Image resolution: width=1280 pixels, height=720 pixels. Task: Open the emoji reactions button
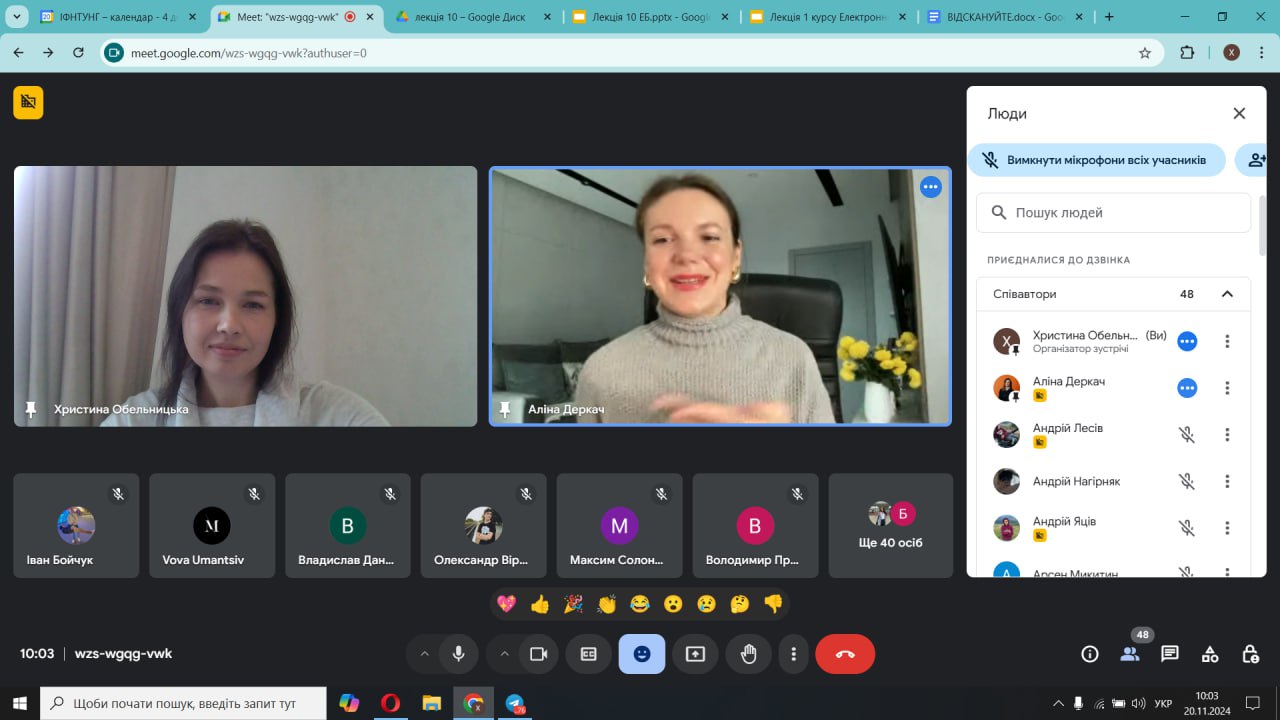(x=642, y=654)
